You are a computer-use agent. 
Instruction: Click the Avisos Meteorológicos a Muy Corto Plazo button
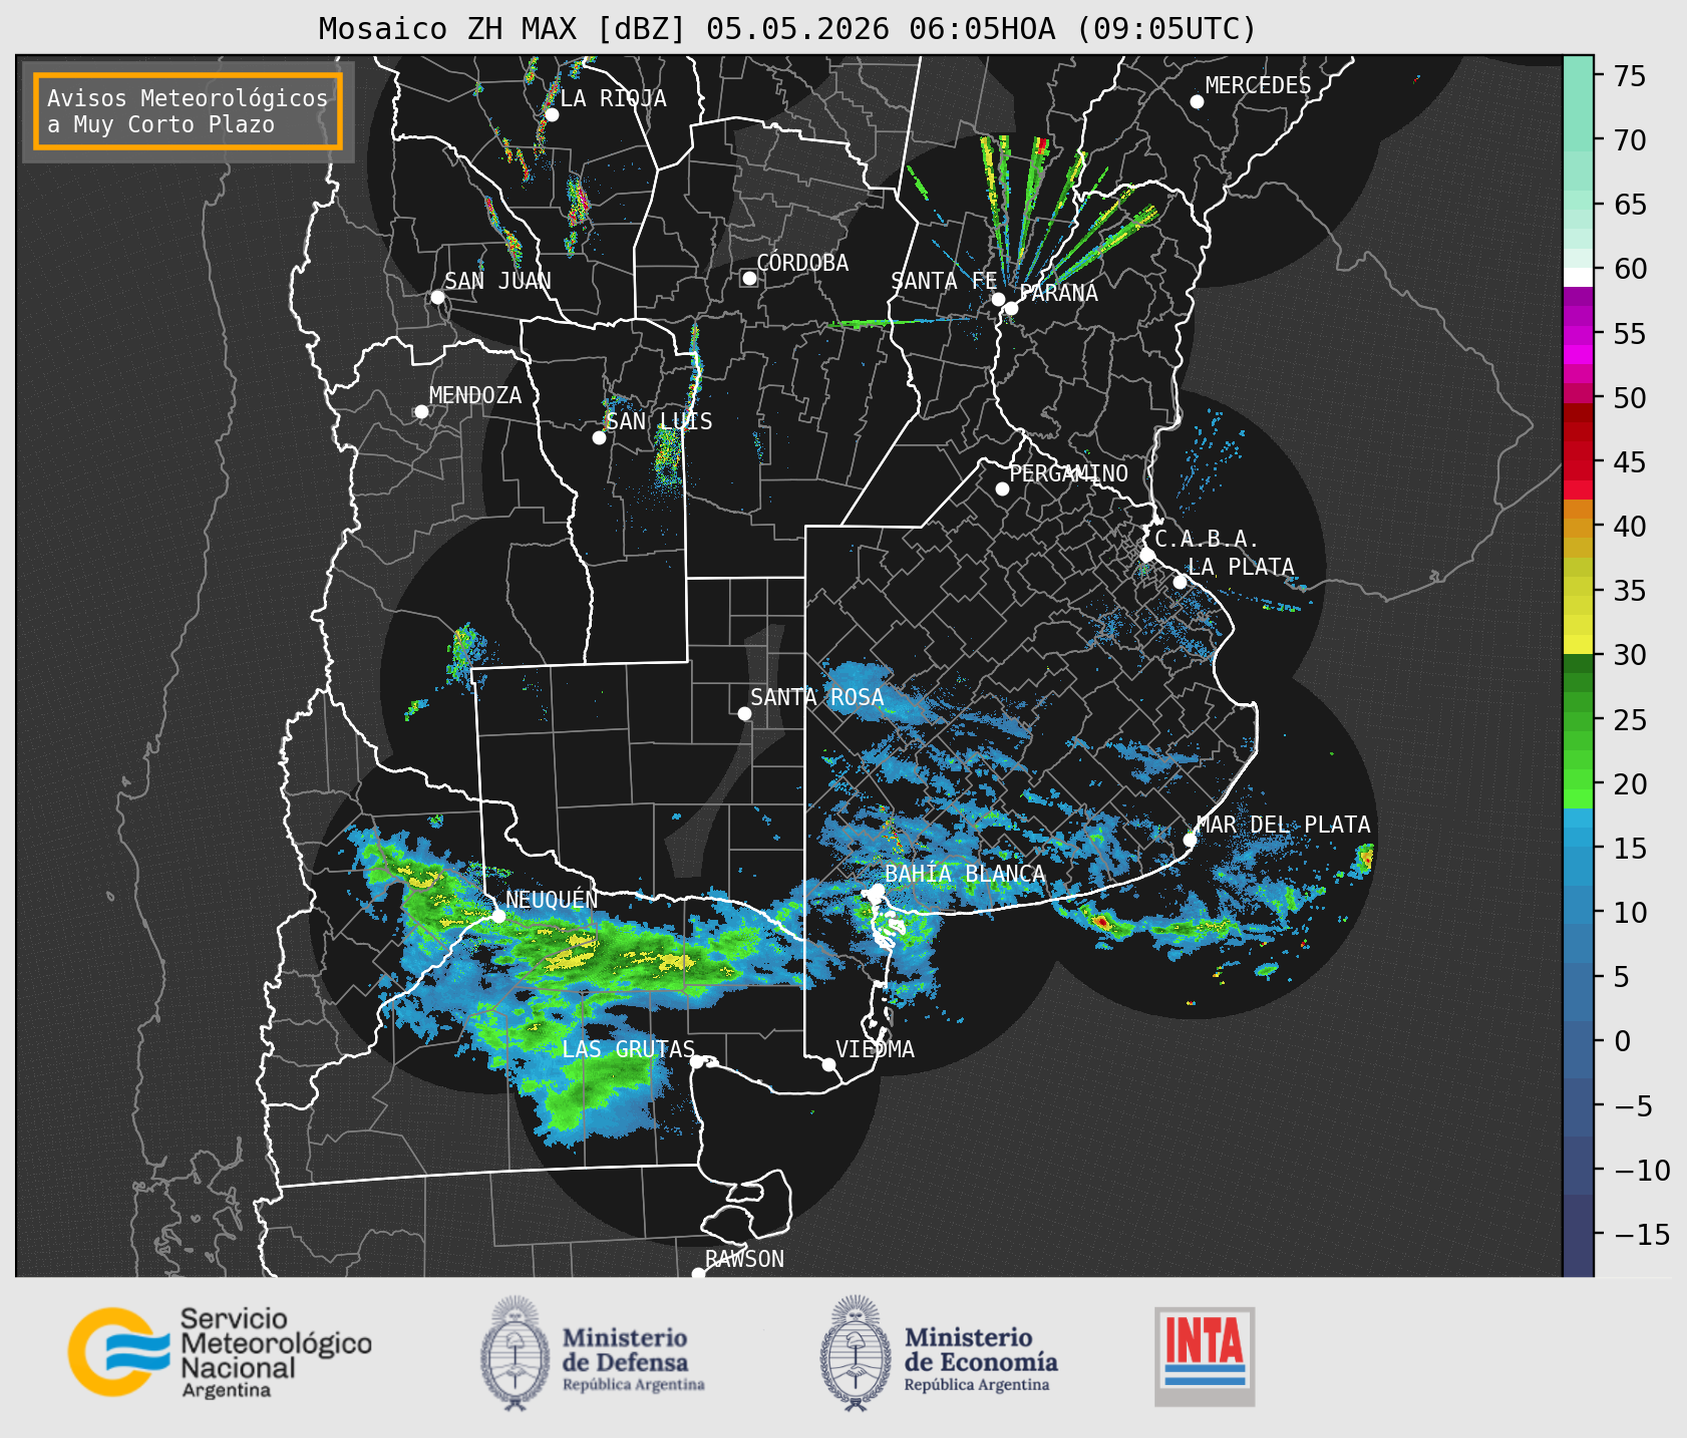[188, 111]
